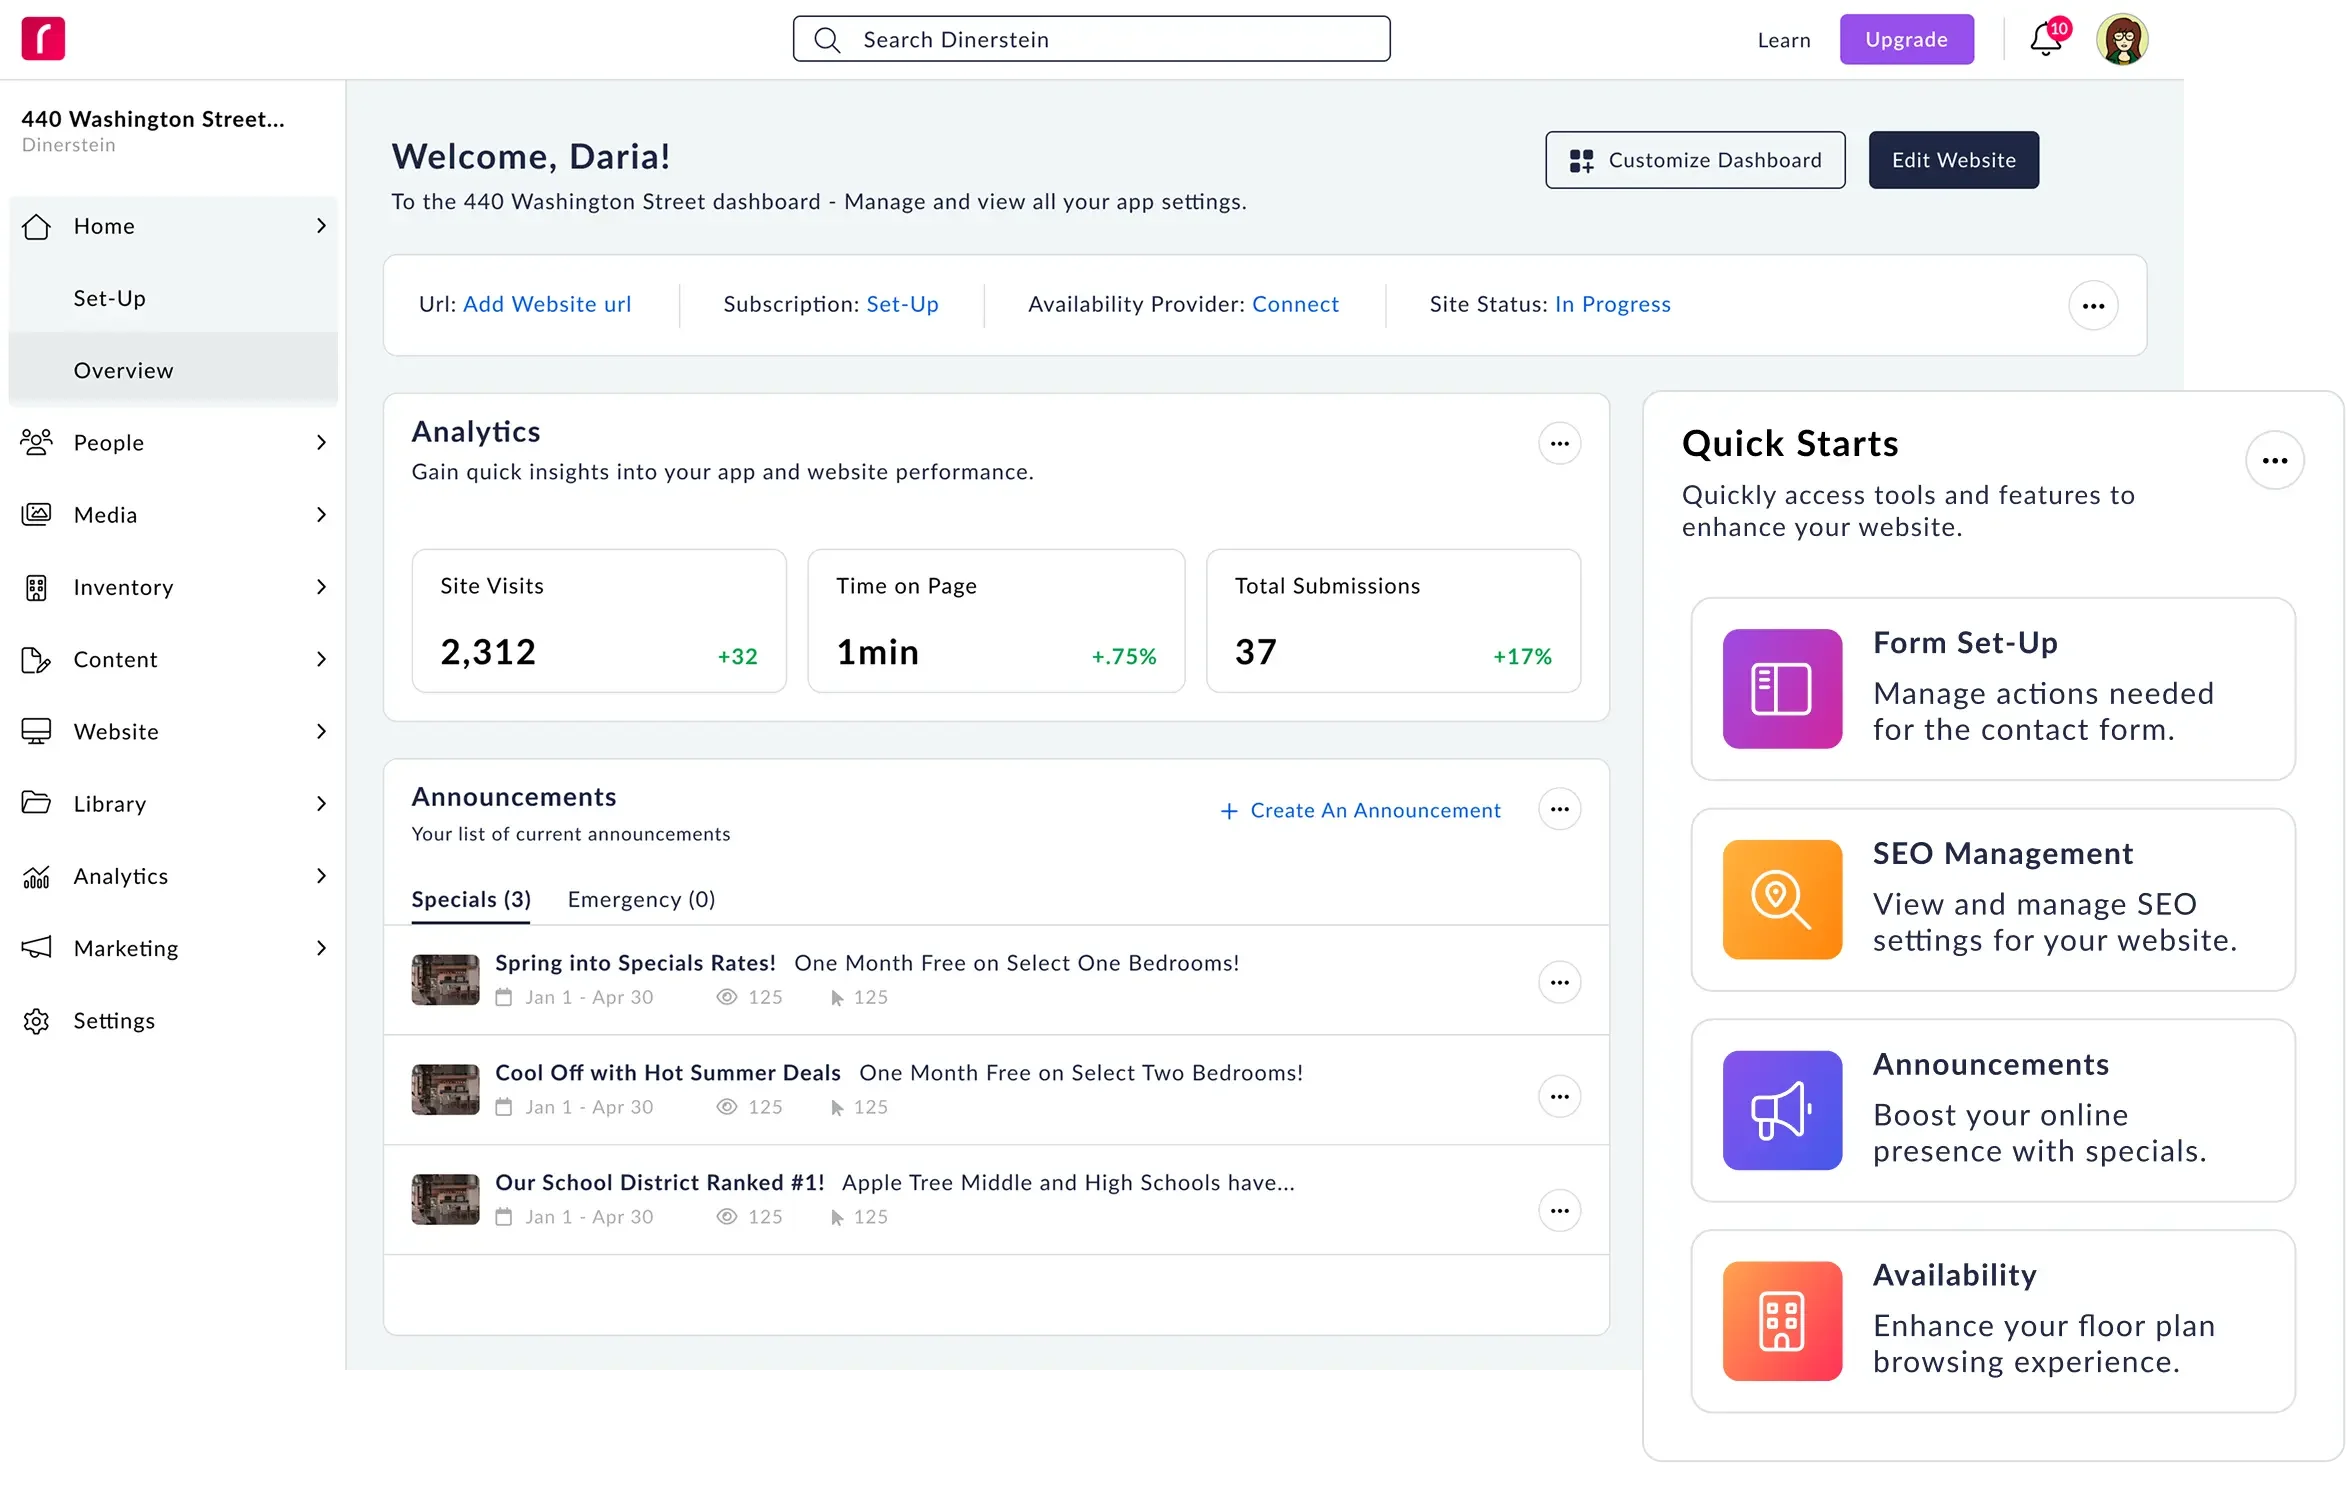Open Cool Off with Hot Summer Deals thumbnail
Screen dimensions: 2346x1496
445,1090
